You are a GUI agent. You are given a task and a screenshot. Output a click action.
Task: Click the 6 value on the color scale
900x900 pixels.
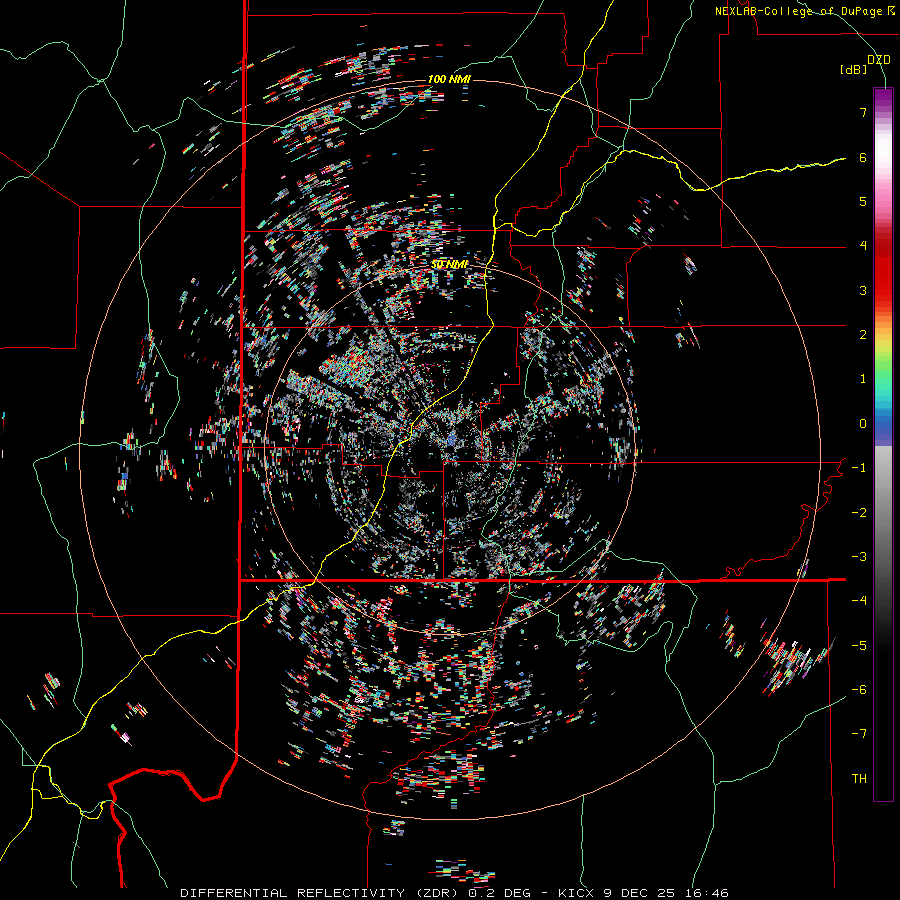pos(863,157)
